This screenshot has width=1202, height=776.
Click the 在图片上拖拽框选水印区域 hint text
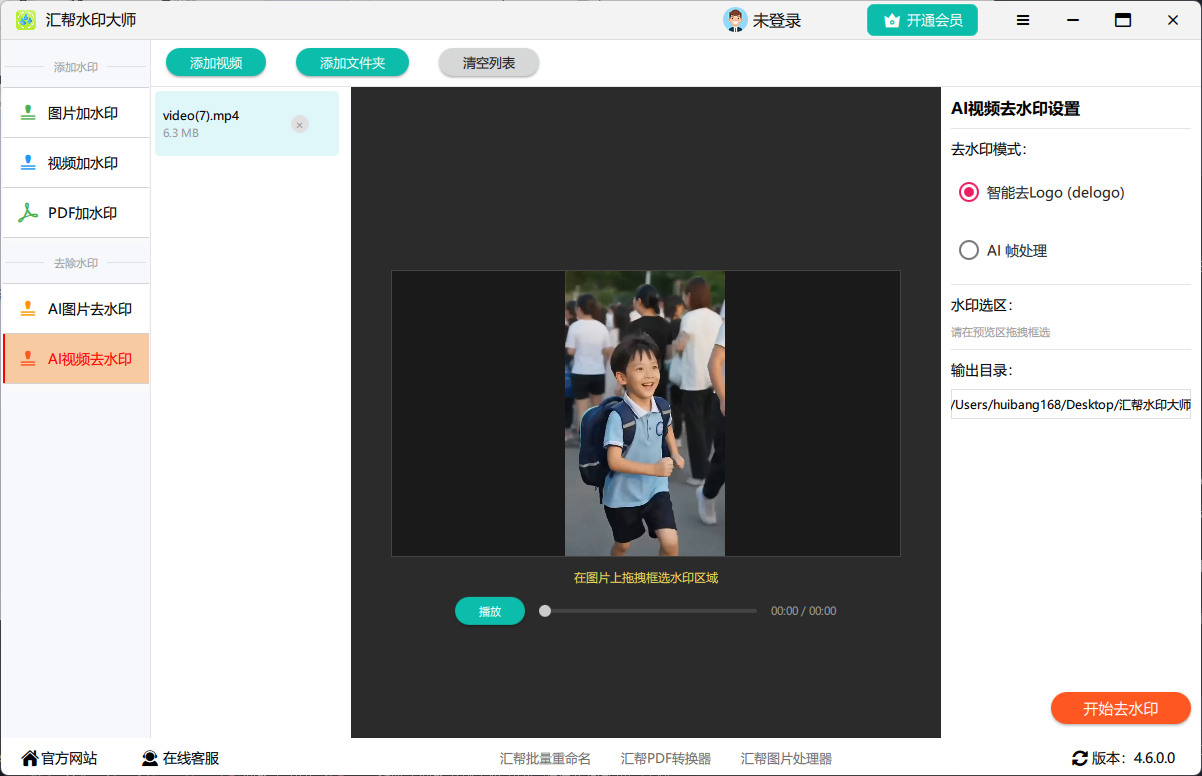[646, 577]
